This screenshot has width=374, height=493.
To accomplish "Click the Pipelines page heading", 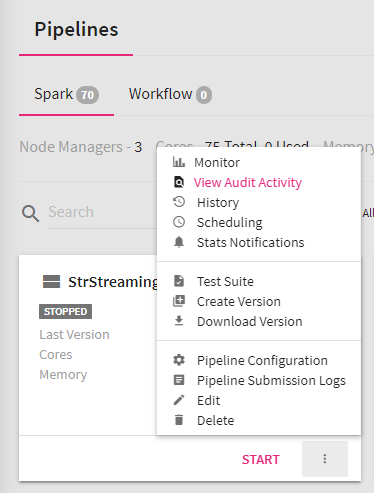I will [x=76, y=29].
